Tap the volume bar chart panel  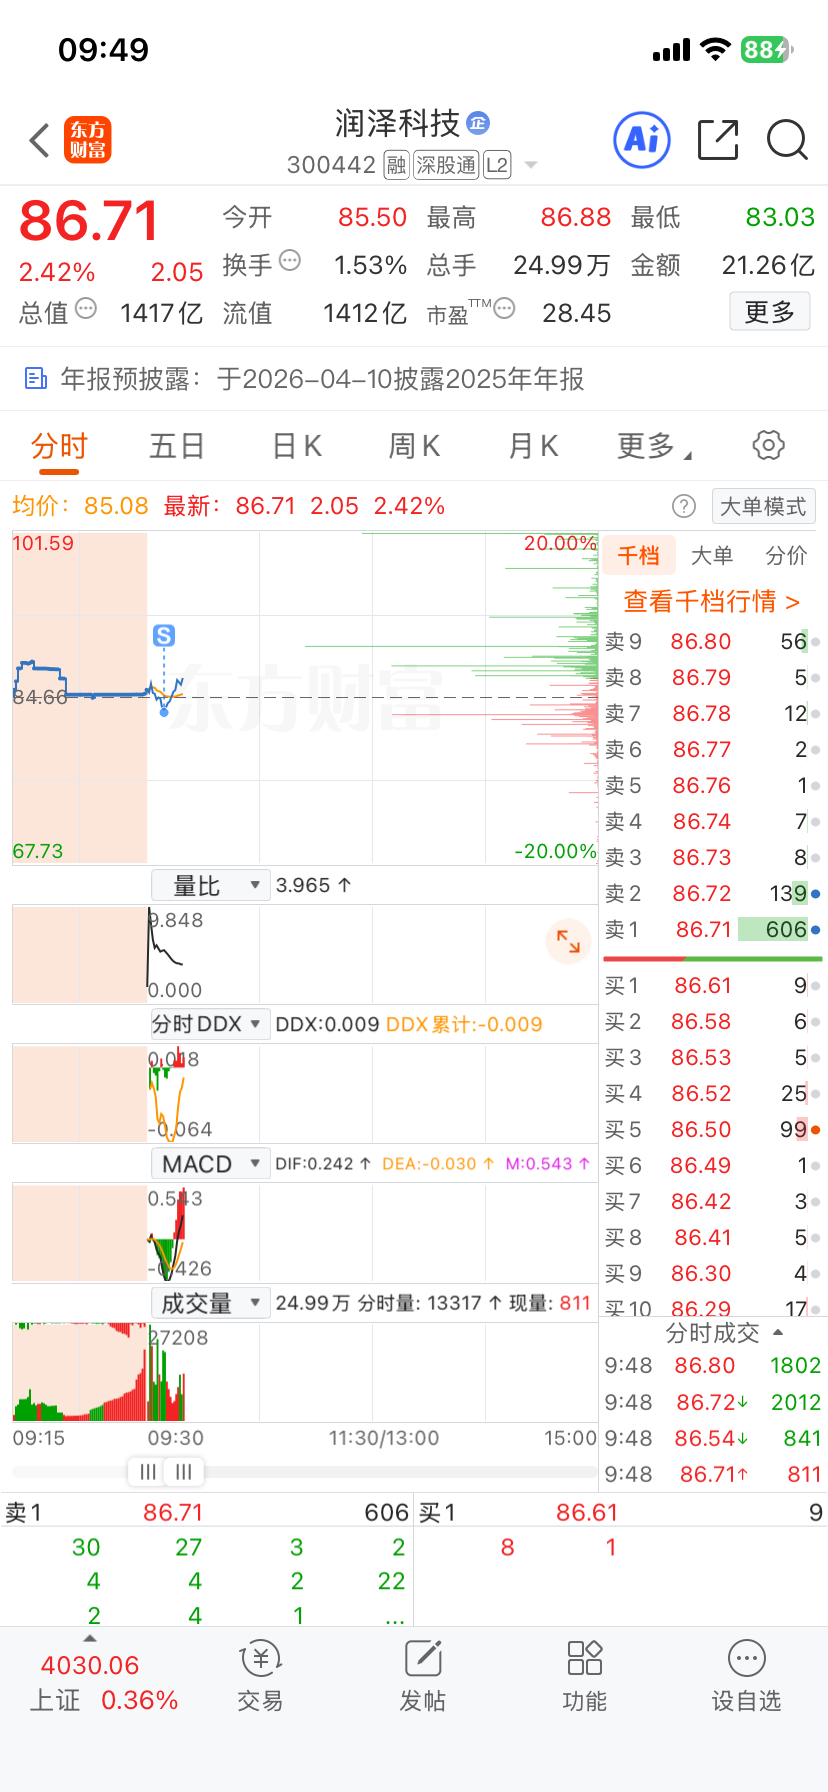point(305,1372)
